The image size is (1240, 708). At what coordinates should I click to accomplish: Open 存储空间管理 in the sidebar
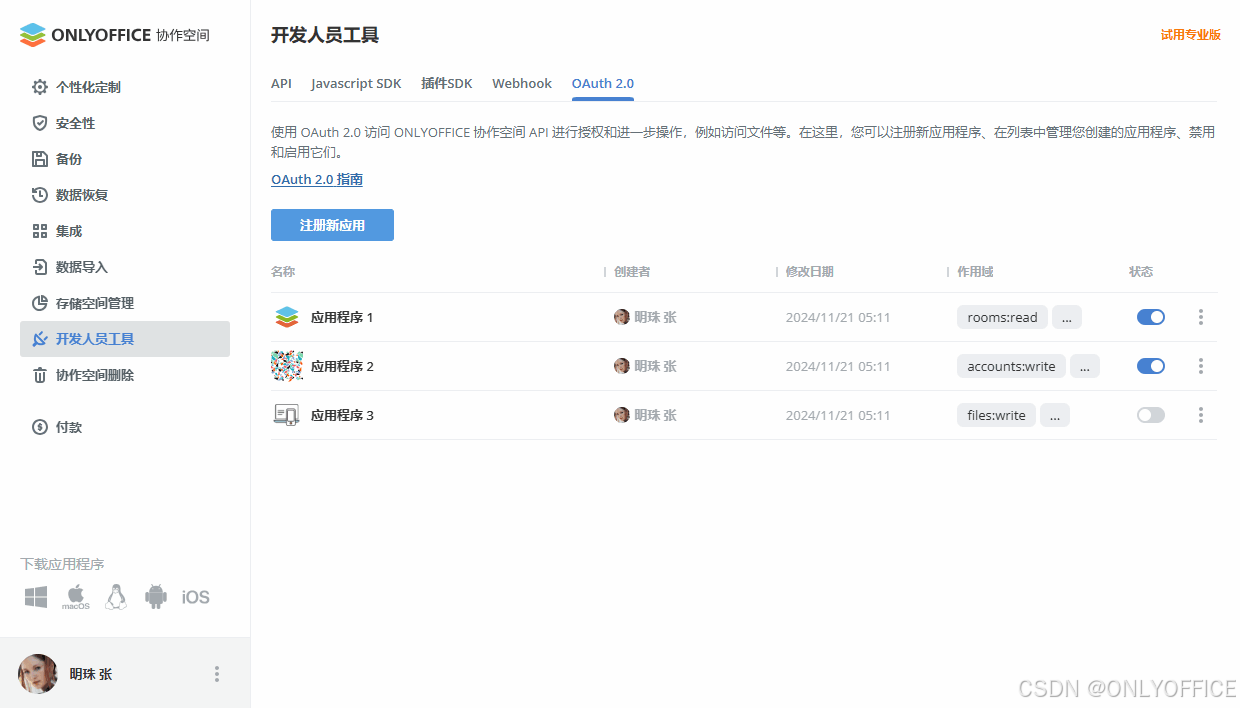(x=125, y=303)
